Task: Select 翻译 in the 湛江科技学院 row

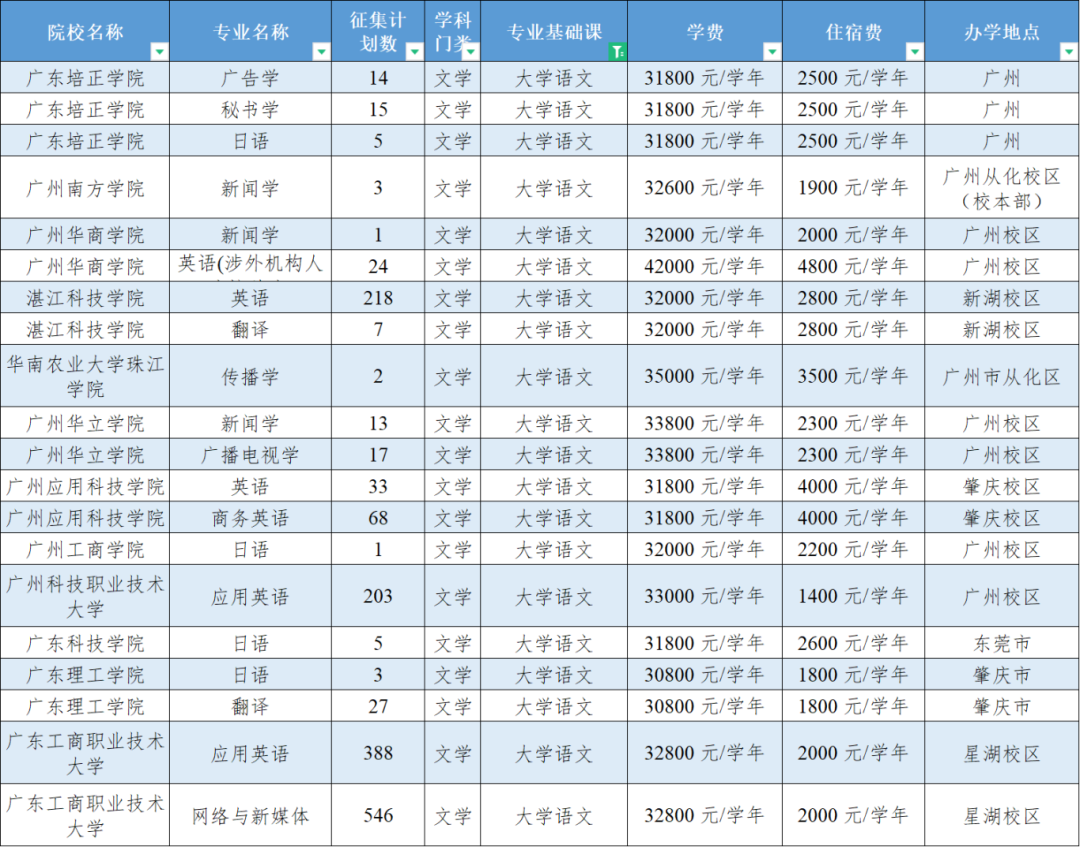Action: click(251, 329)
